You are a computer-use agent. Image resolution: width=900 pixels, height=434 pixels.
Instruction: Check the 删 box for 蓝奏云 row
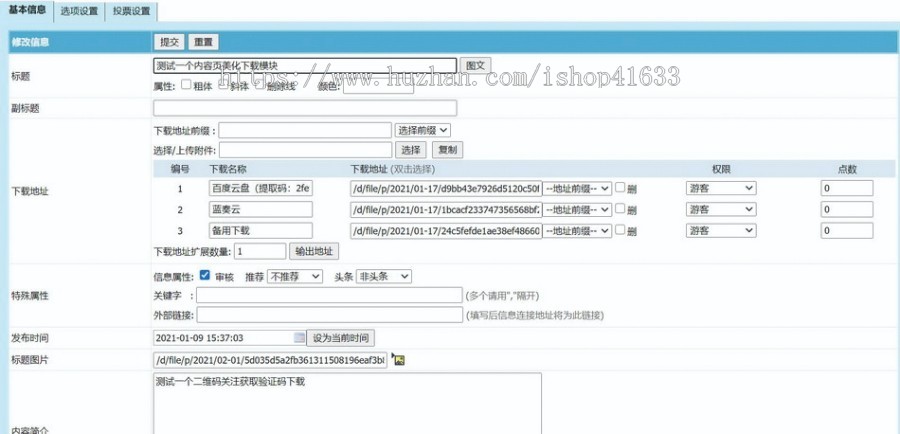pyautogui.click(x=620, y=208)
